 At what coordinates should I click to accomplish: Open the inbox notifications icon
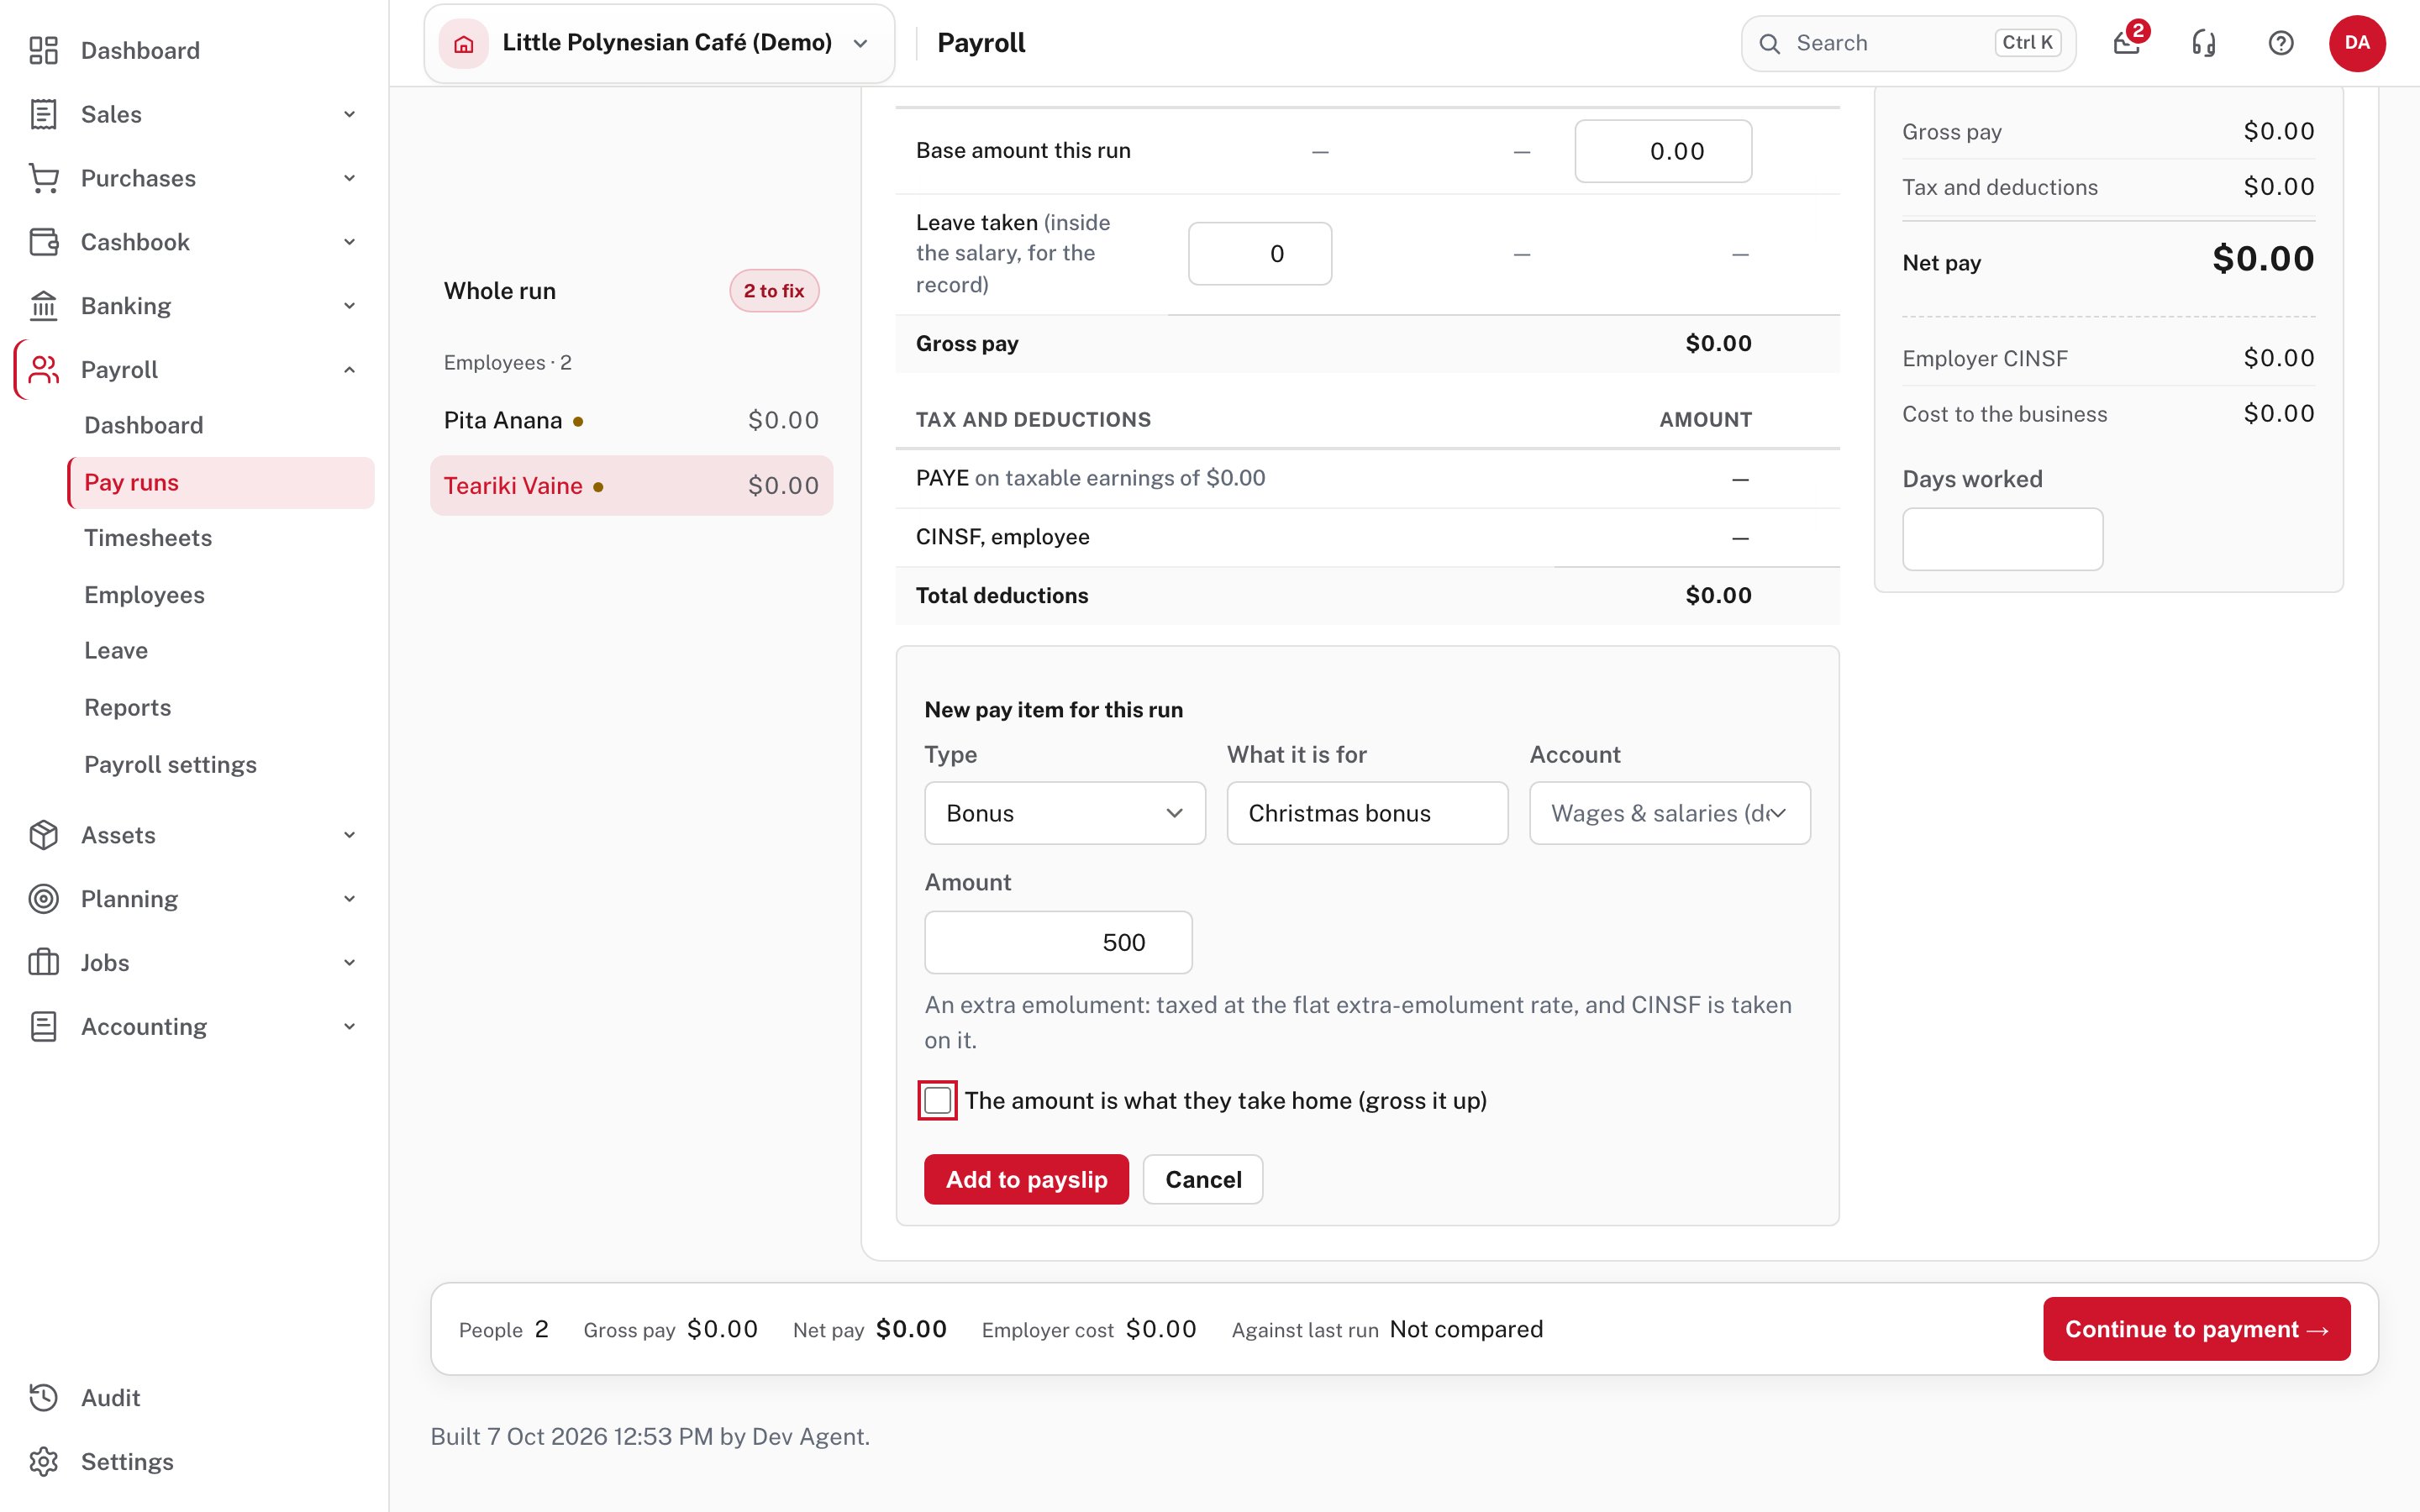(x=2126, y=43)
